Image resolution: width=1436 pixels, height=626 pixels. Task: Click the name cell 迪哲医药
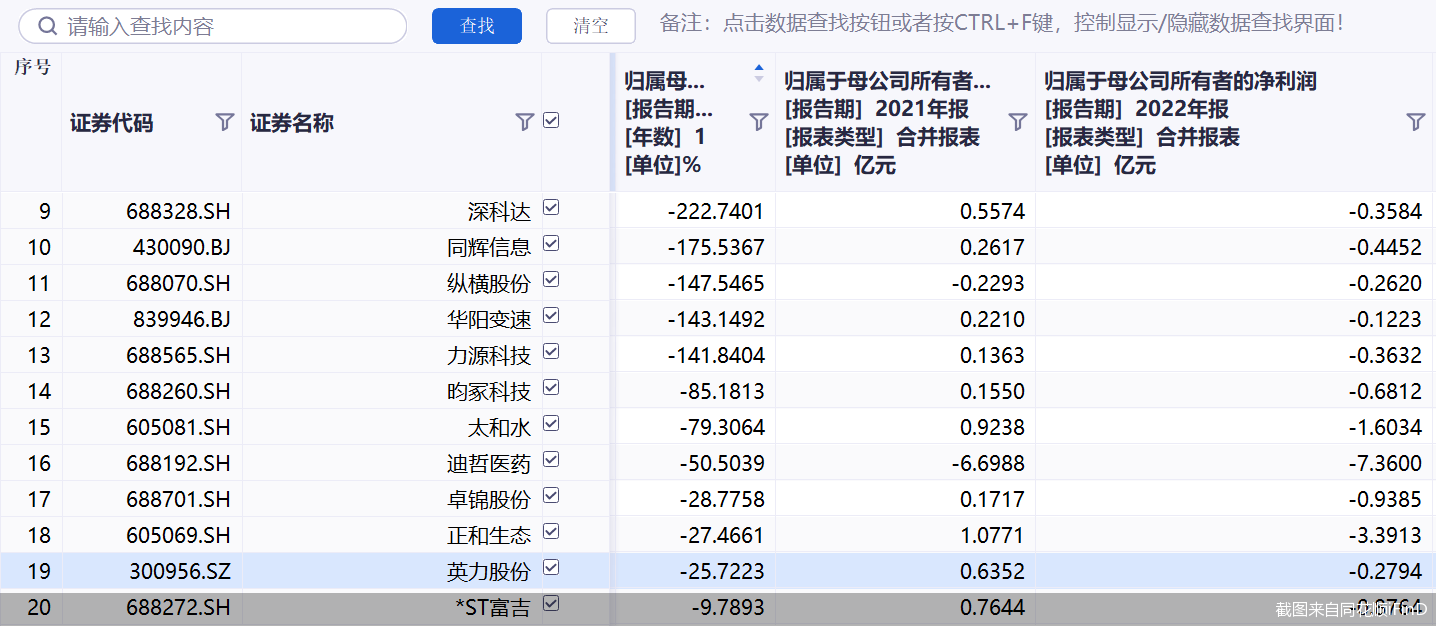tap(489, 463)
